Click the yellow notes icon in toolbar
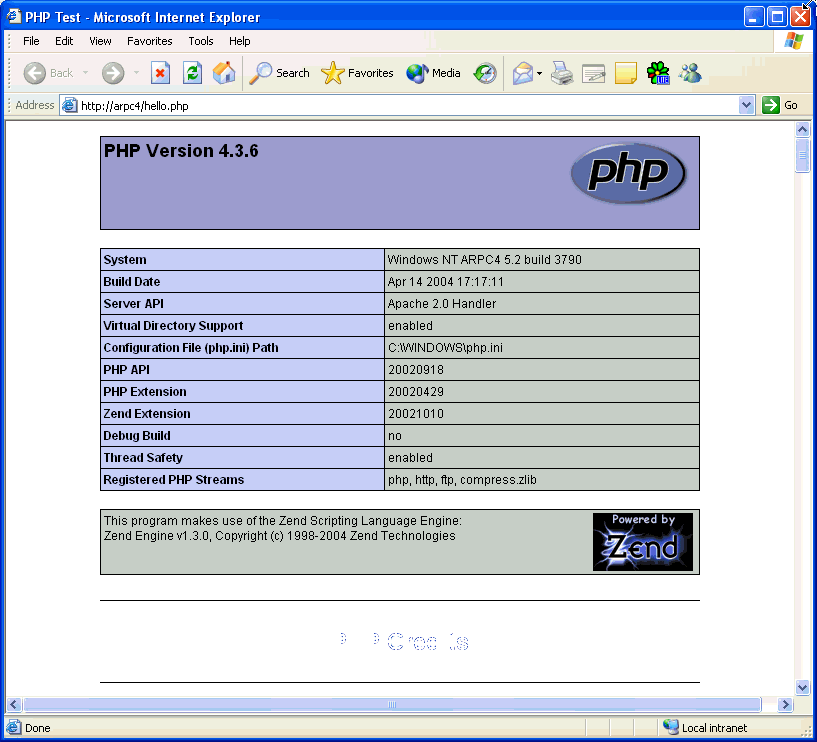This screenshot has width=817, height=742. tap(626, 73)
